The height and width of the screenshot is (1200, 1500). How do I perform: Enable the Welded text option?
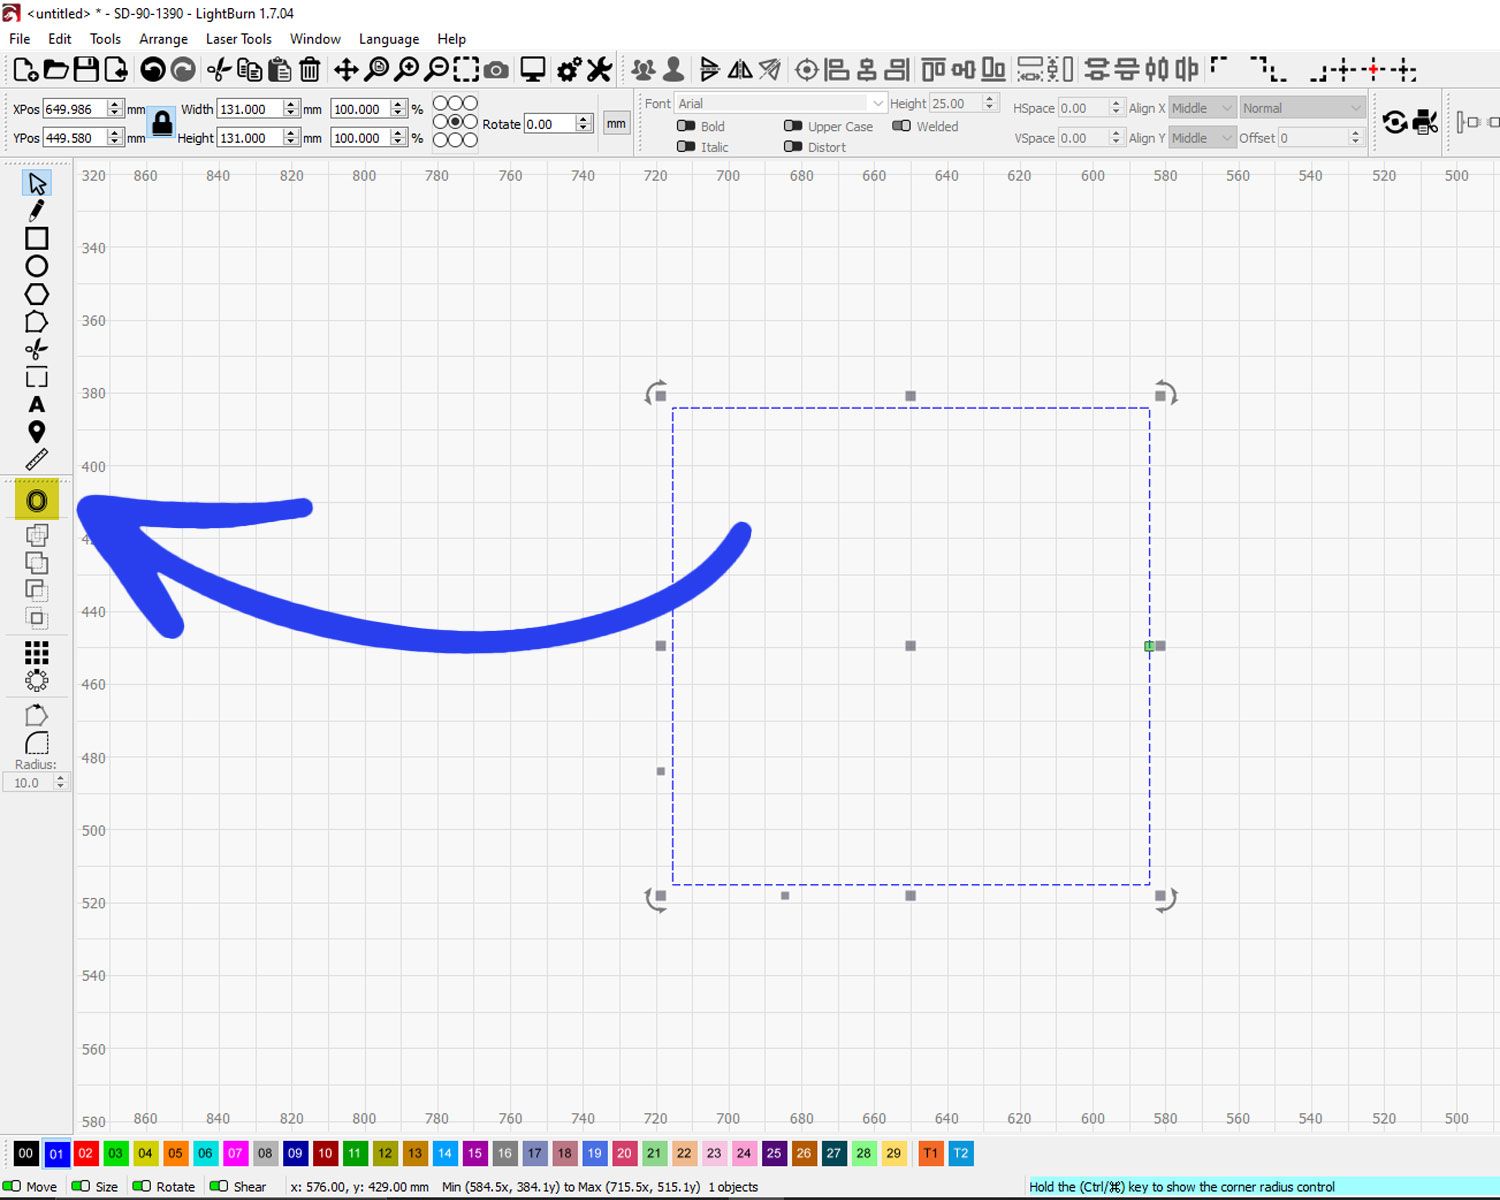pos(903,126)
